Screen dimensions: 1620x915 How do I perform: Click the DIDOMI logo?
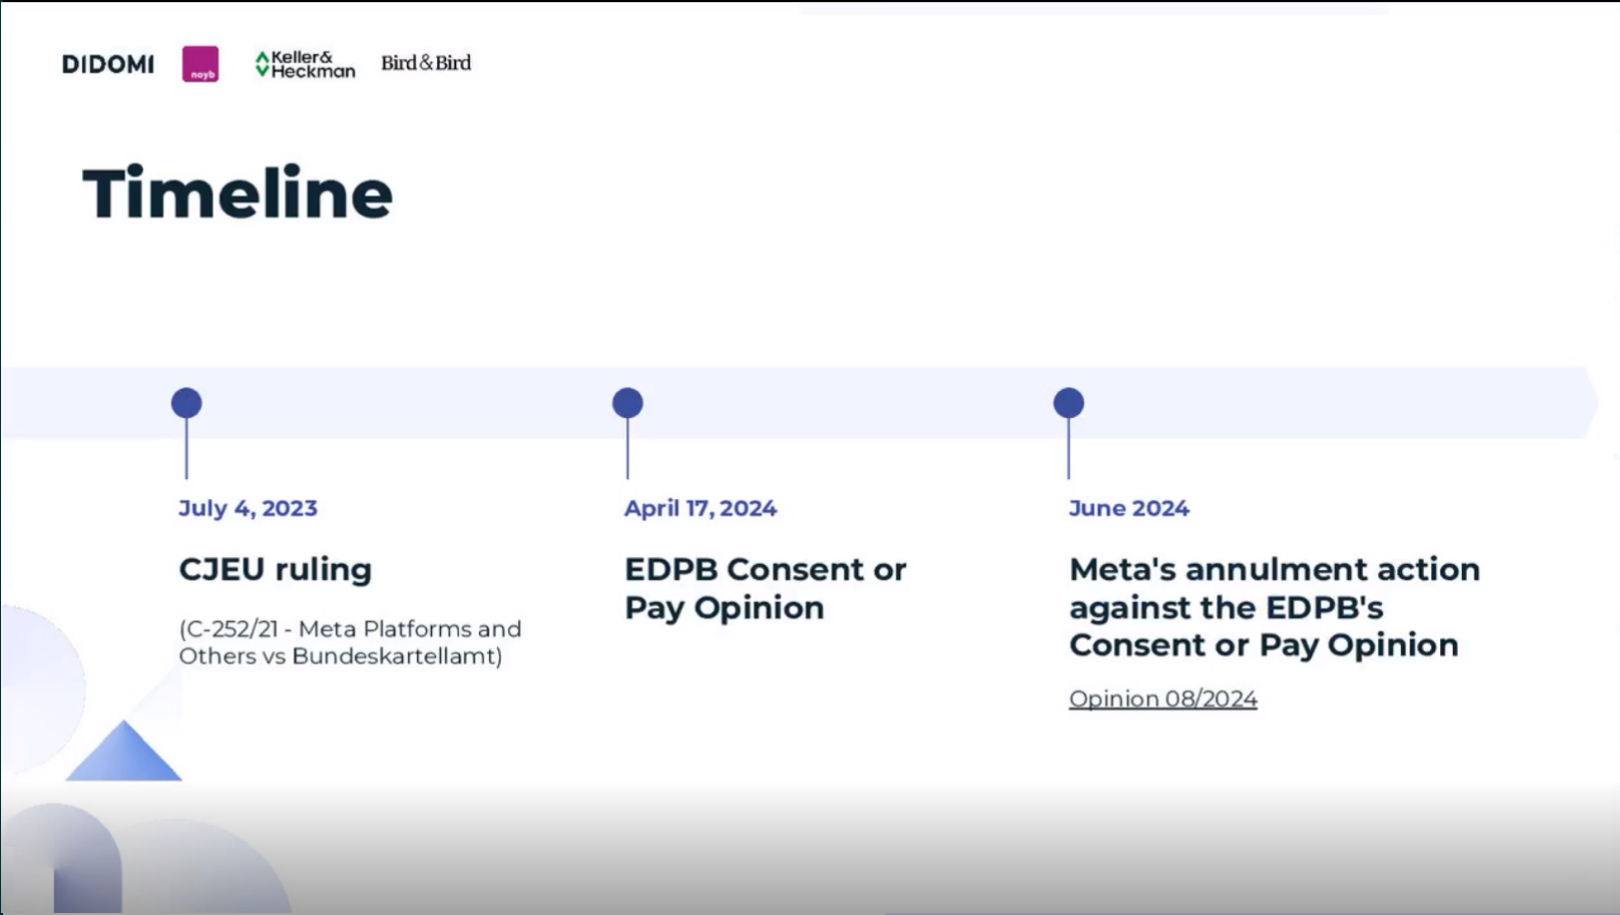(x=108, y=64)
